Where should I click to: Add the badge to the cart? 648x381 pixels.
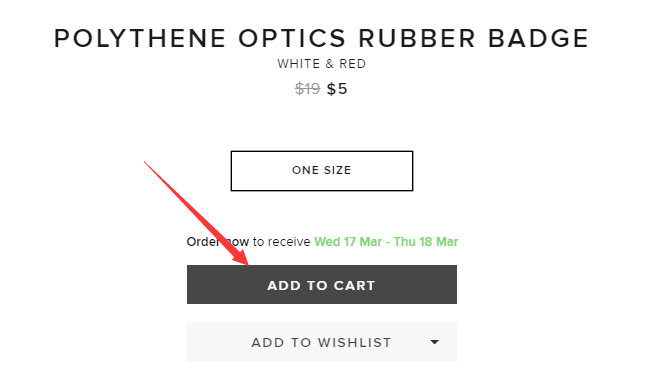(322, 285)
